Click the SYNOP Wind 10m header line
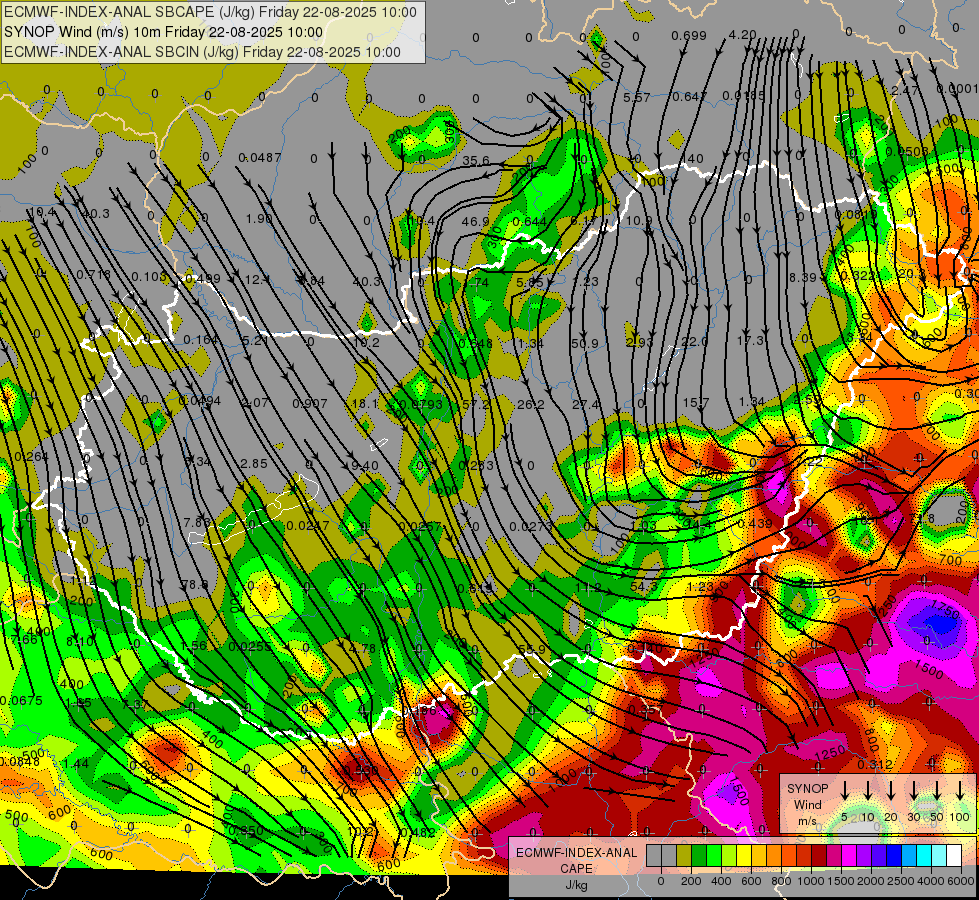The image size is (979, 900). tap(164, 32)
